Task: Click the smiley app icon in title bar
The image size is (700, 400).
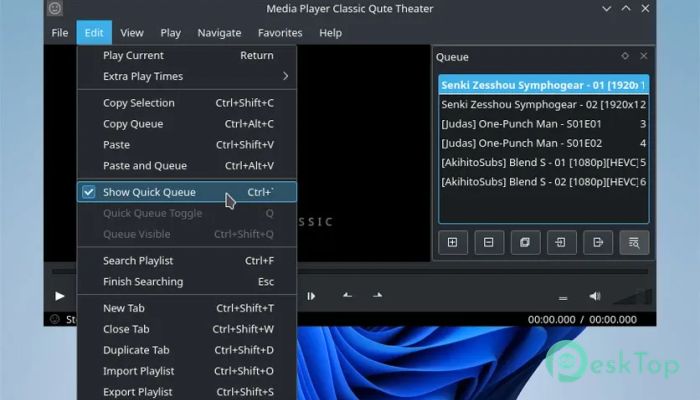Action: coord(55,8)
